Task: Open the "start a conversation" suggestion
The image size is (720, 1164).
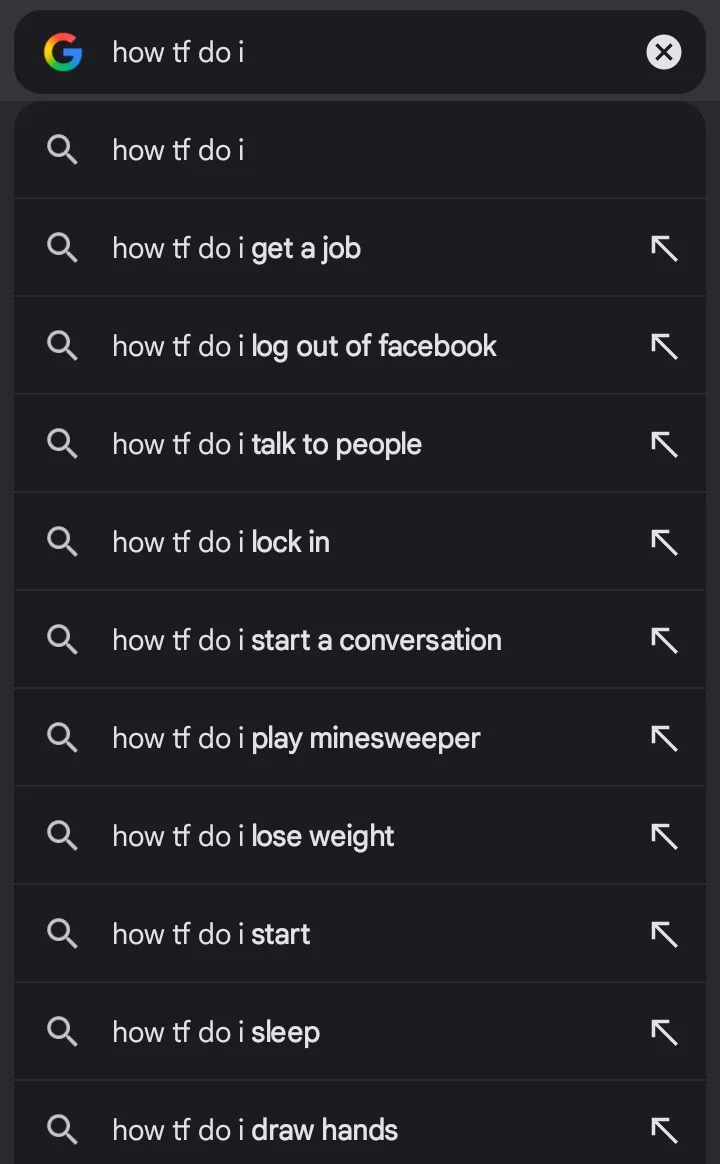Action: [x=307, y=640]
